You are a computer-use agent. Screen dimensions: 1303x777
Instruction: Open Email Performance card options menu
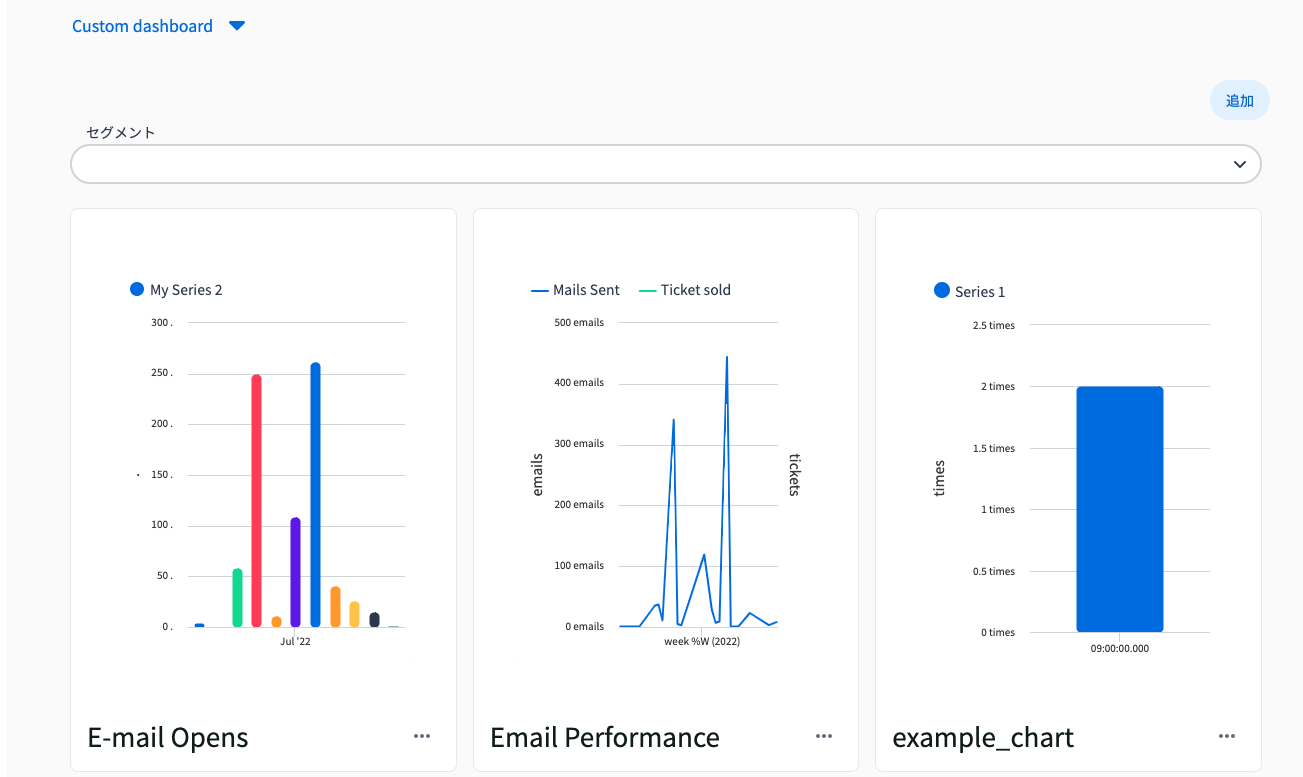pyautogui.click(x=824, y=736)
